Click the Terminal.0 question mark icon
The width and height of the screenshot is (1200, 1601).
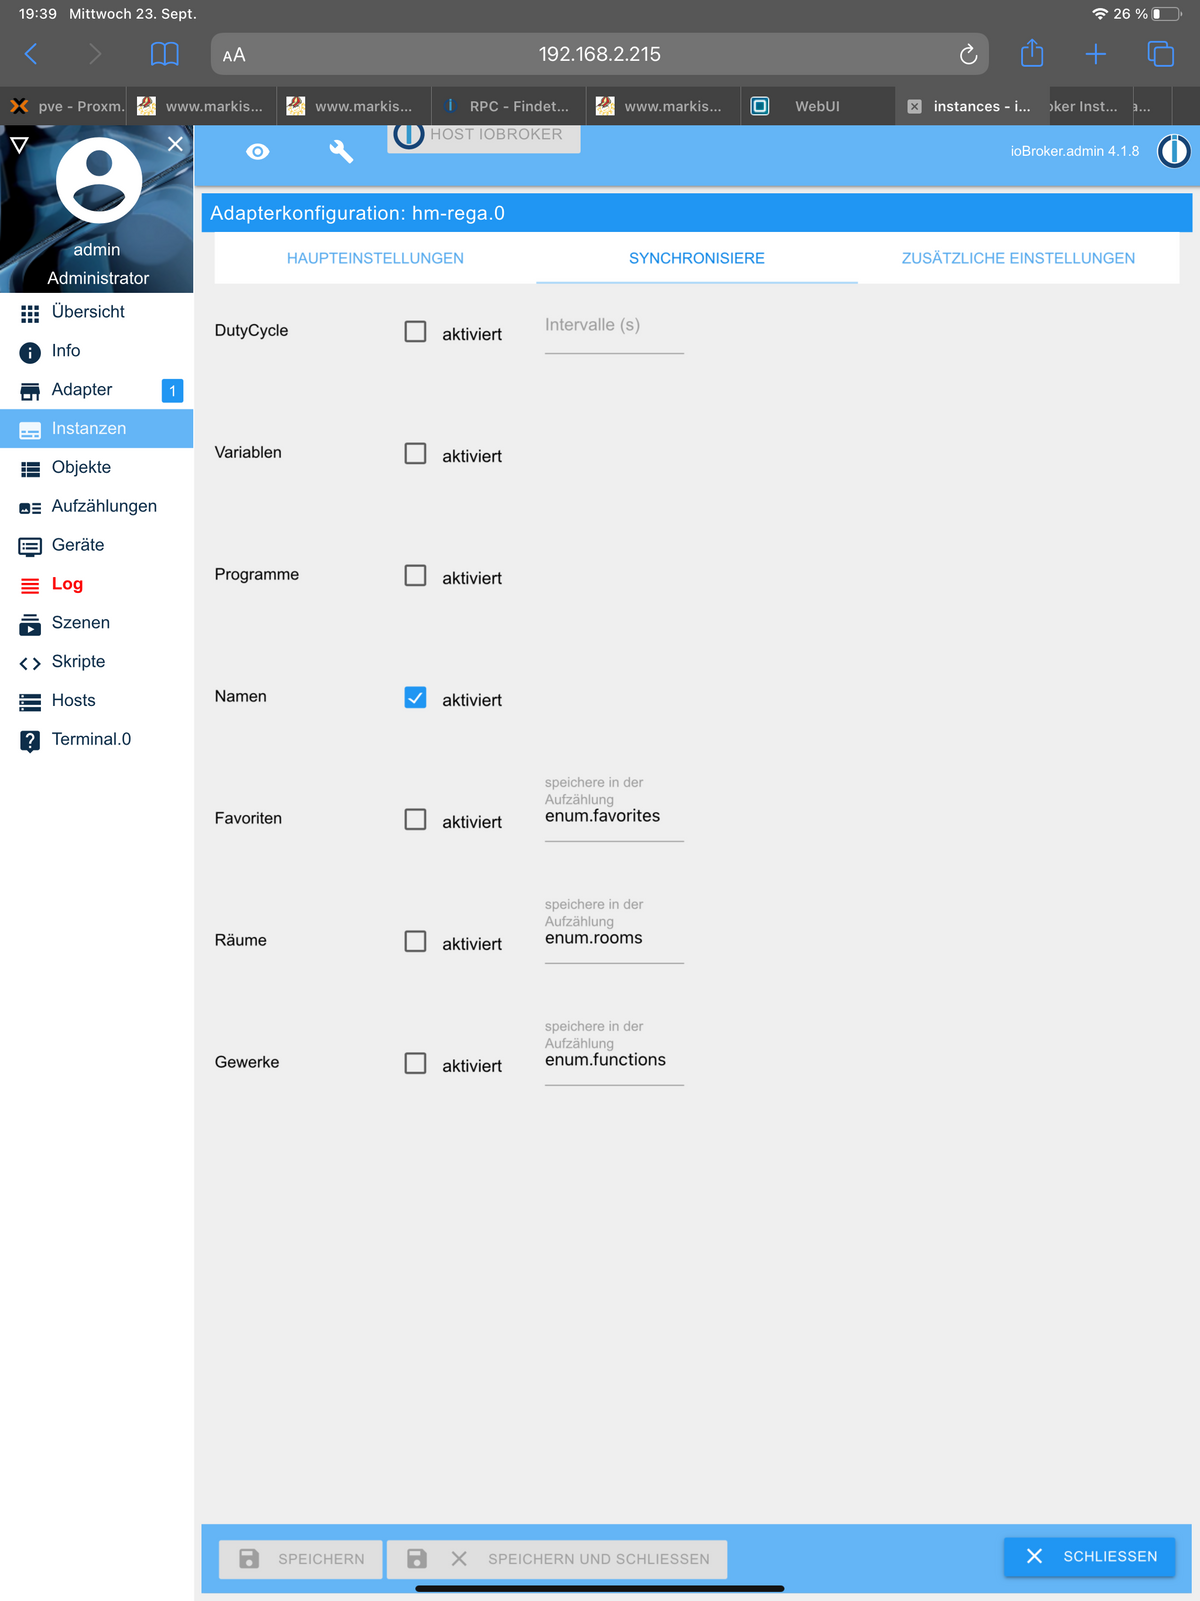tap(30, 741)
